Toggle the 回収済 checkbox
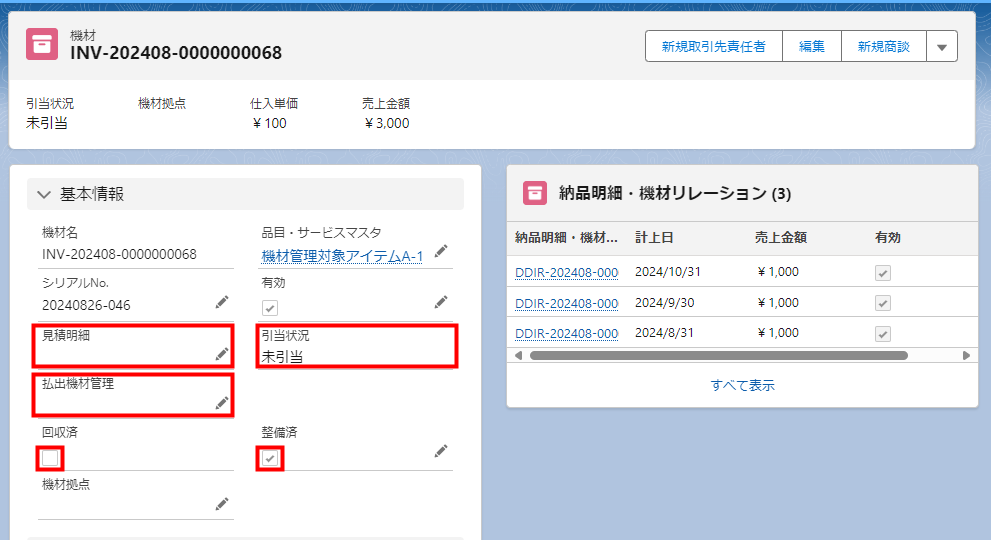This screenshot has width=991, height=540. point(50,458)
